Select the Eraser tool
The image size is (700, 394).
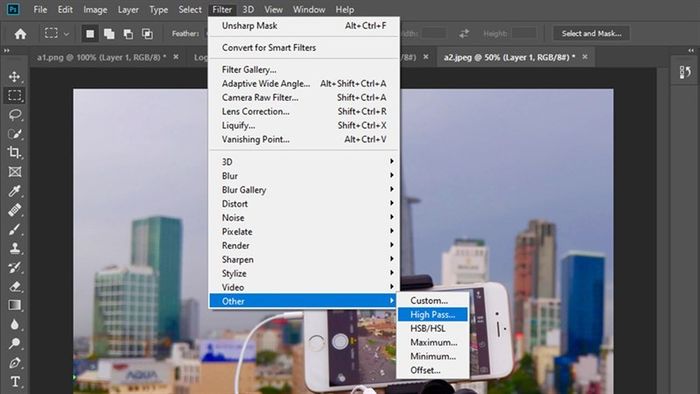coord(14,286)
